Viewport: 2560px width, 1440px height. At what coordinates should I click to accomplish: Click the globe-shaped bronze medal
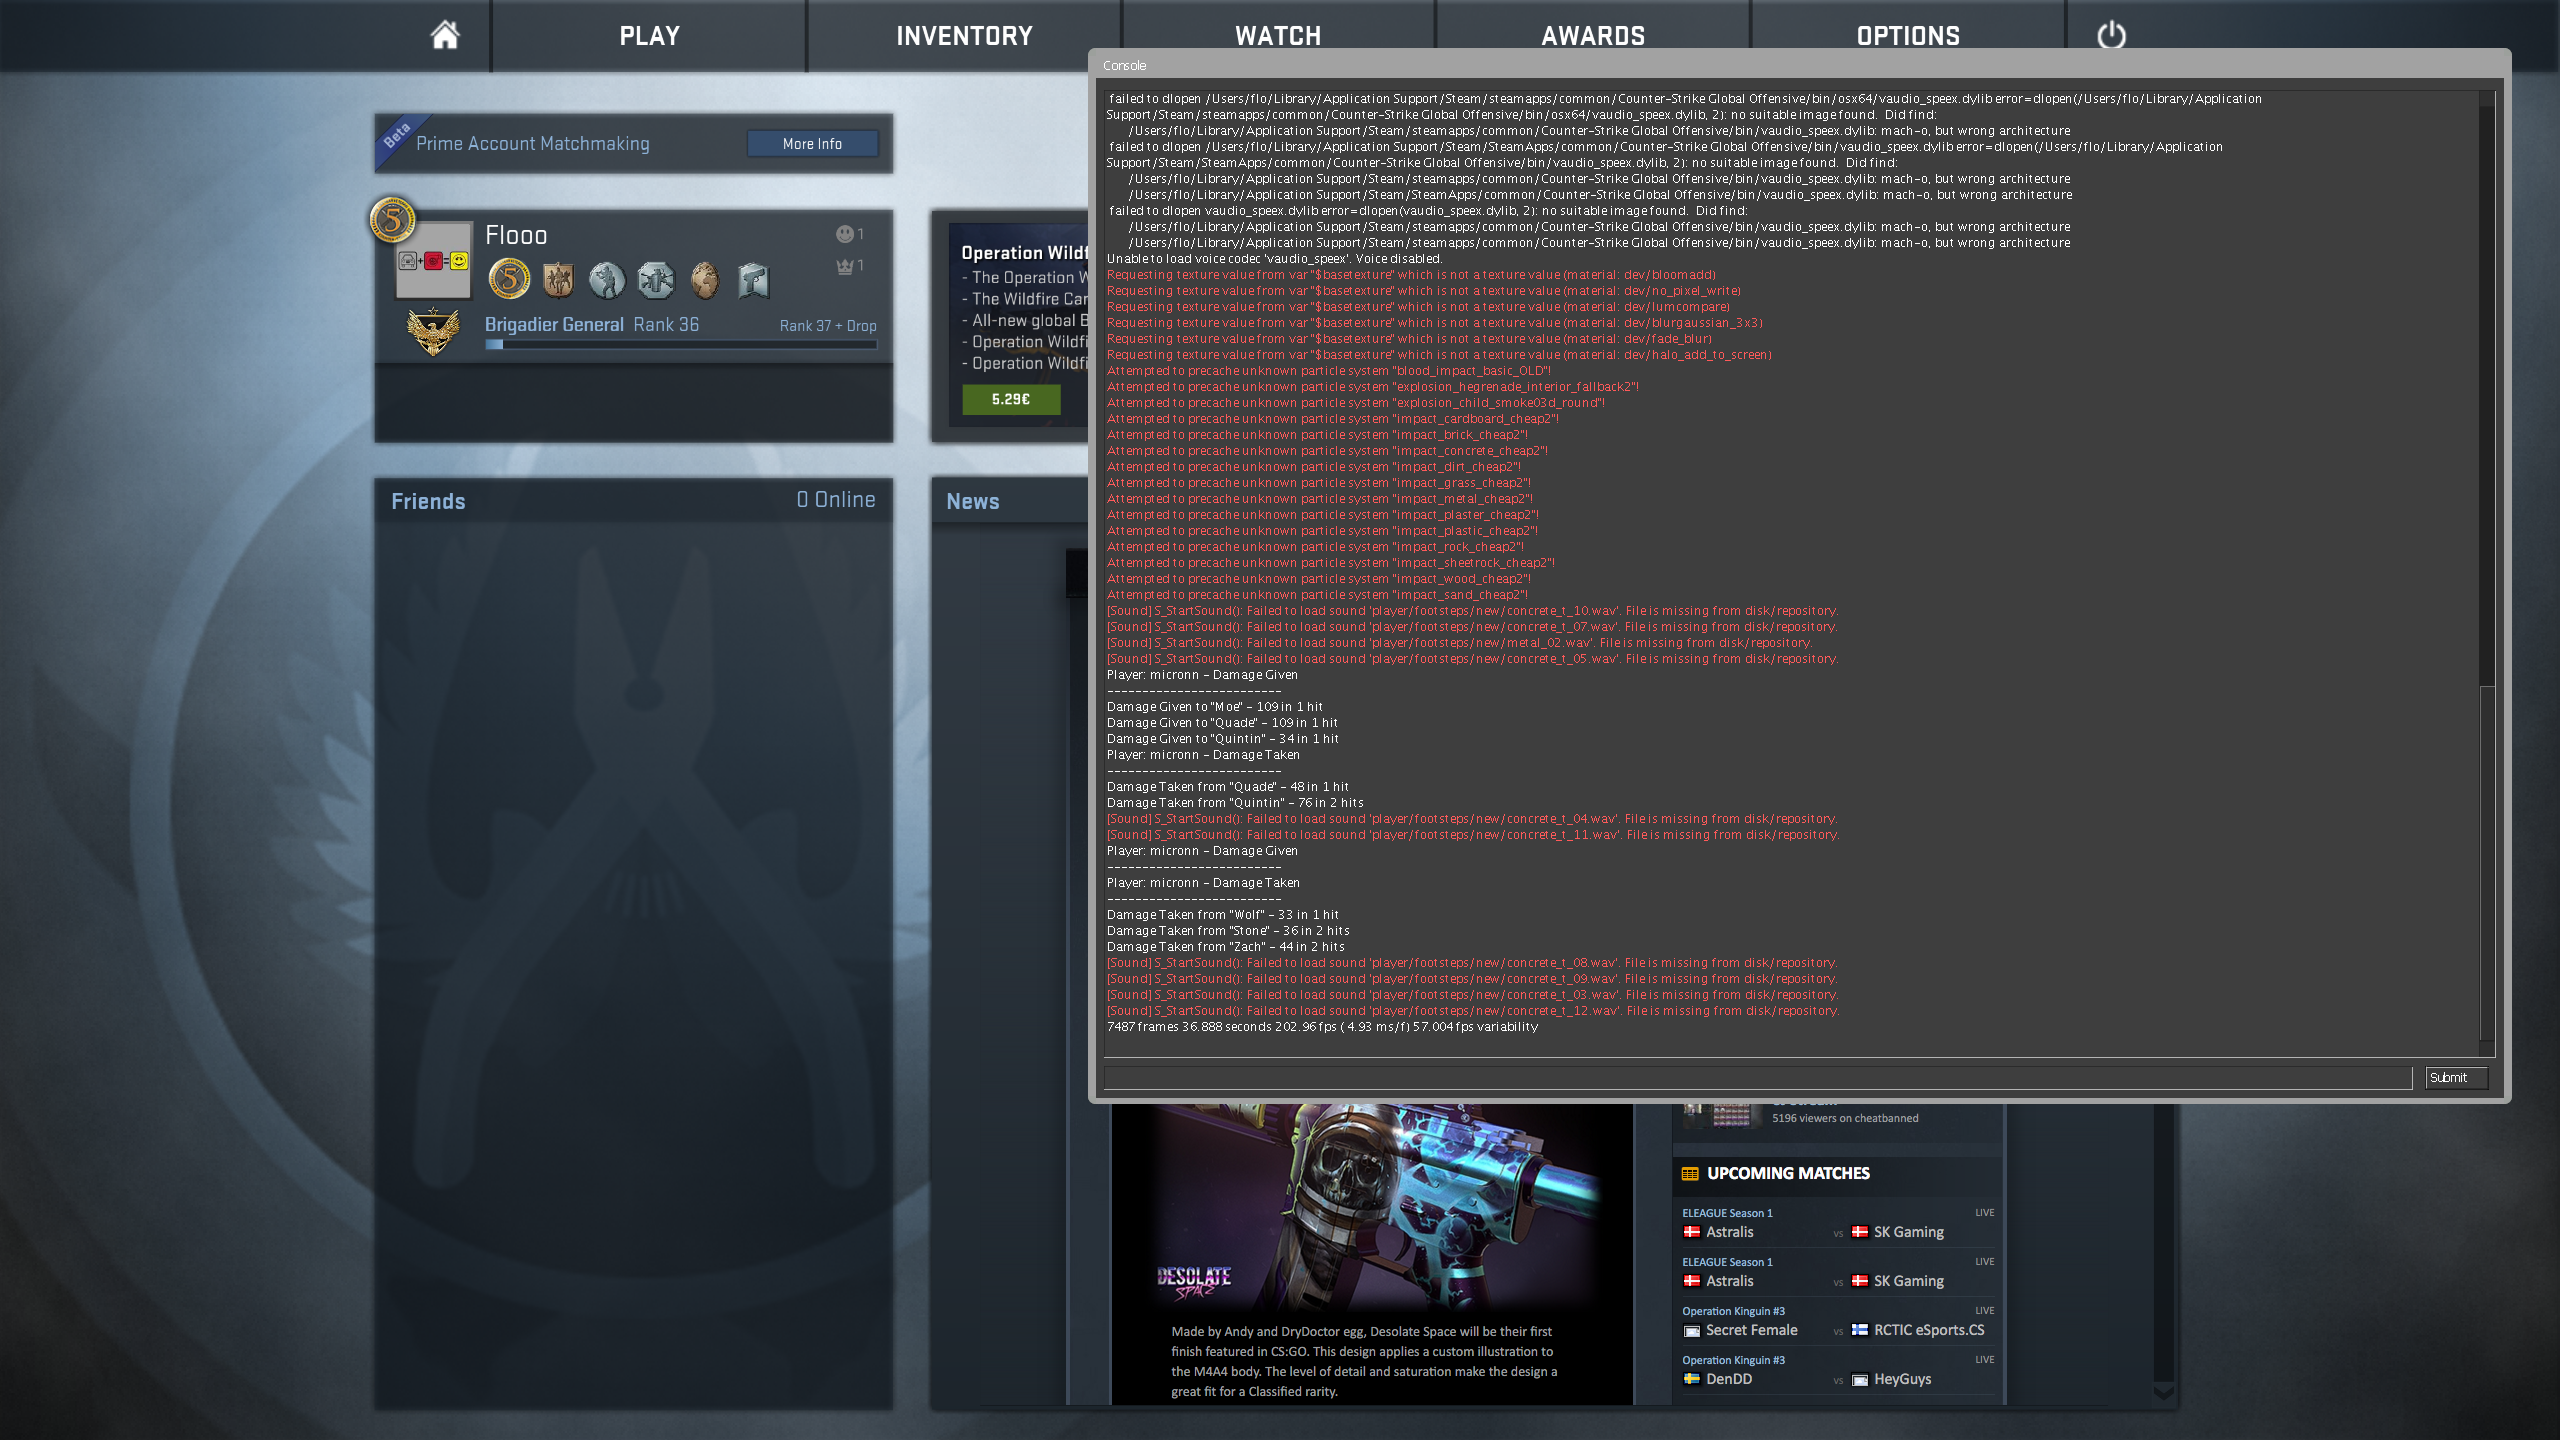704,280
